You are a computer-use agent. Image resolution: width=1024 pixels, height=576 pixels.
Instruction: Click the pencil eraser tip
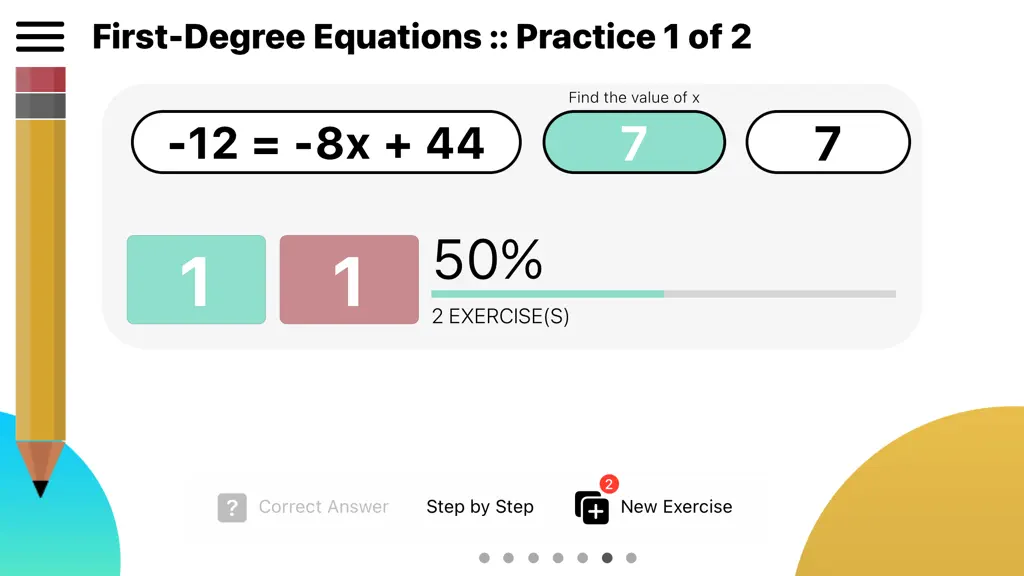coord(40,79)
